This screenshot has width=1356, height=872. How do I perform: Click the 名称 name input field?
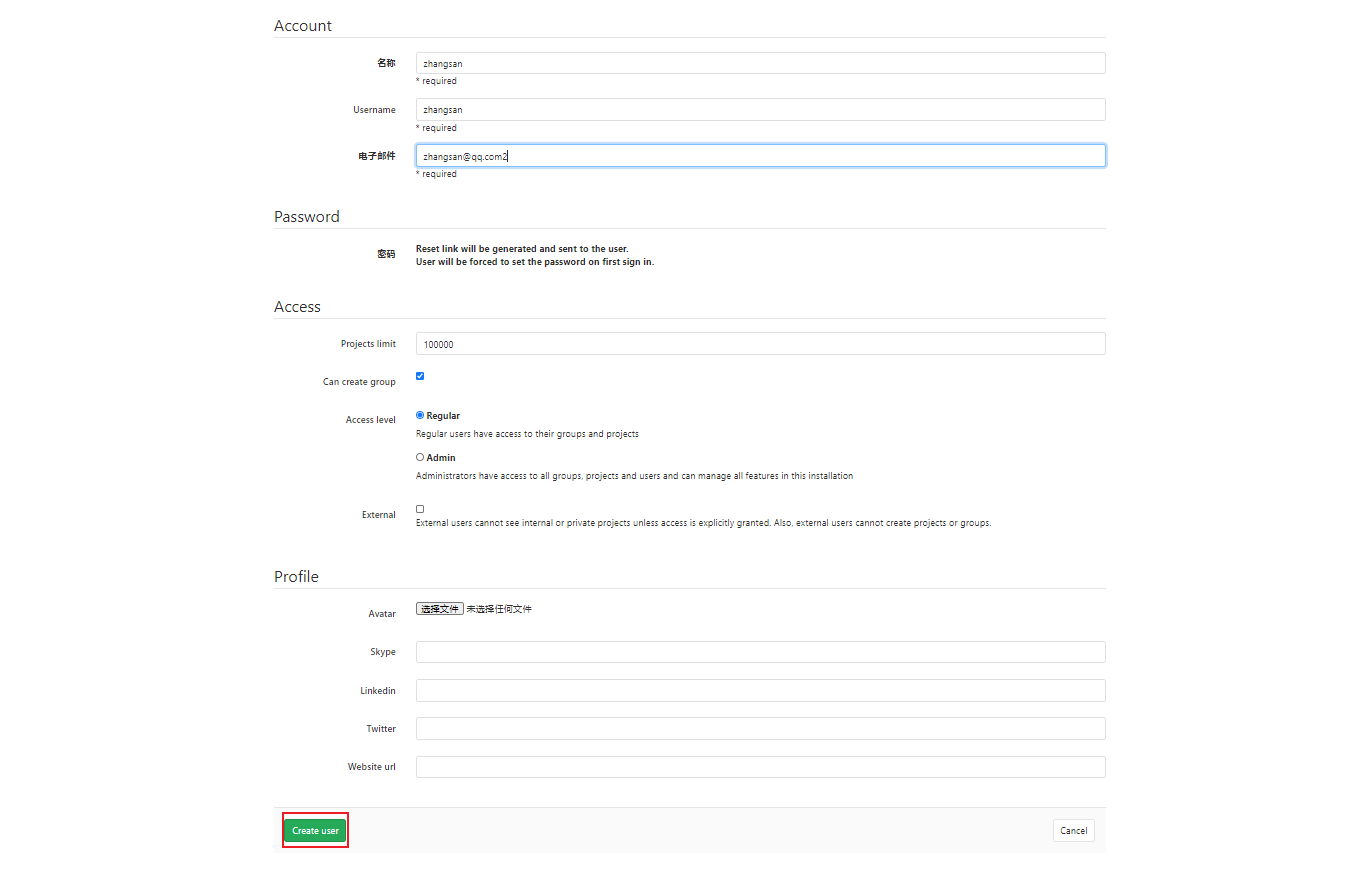760,63
